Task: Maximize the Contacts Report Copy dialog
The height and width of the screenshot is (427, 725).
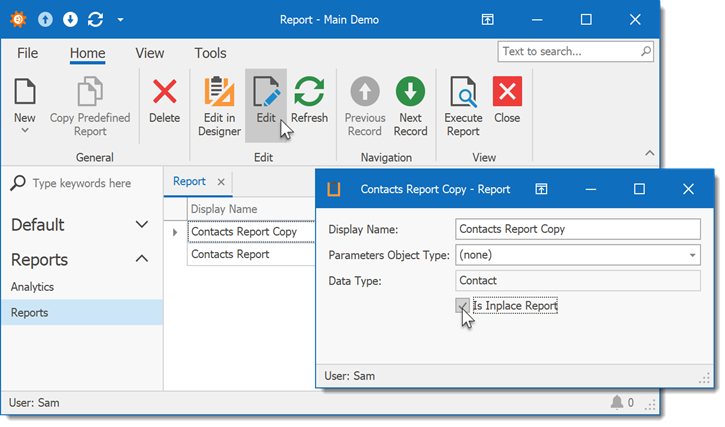Action: coord(639,189)
